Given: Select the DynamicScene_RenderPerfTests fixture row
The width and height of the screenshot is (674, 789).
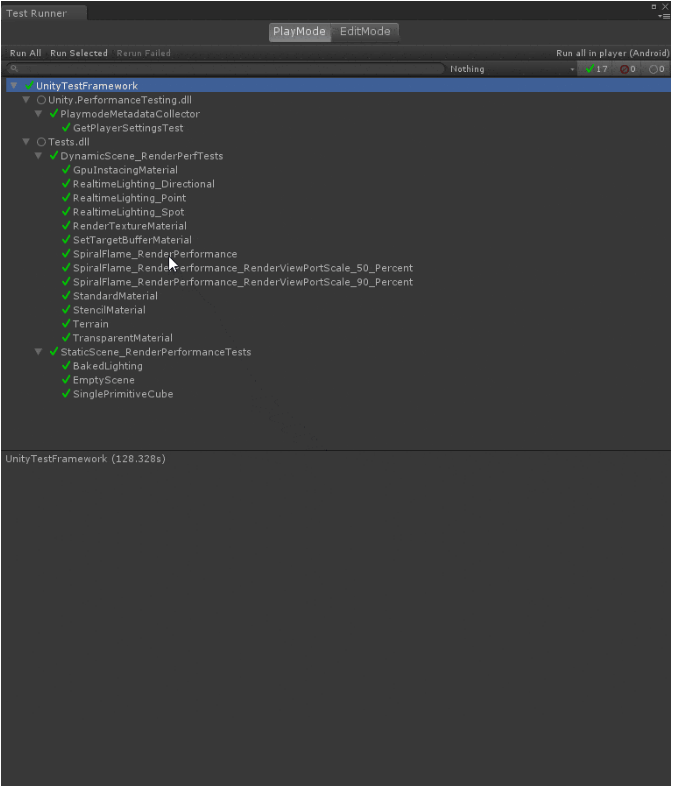Looking at the screenshot, I should [x=338, y=156].
